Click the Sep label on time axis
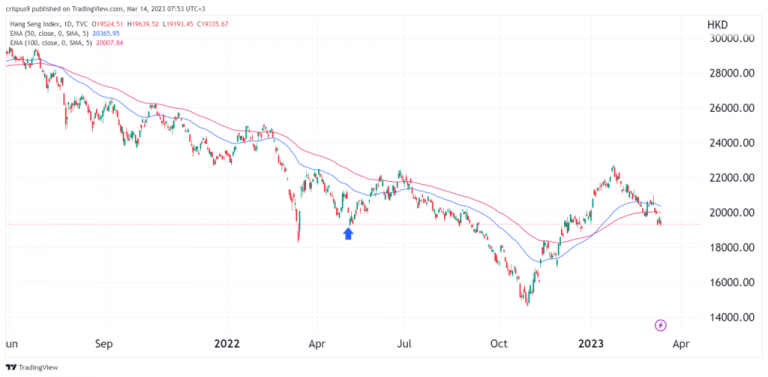 point(104,344)
